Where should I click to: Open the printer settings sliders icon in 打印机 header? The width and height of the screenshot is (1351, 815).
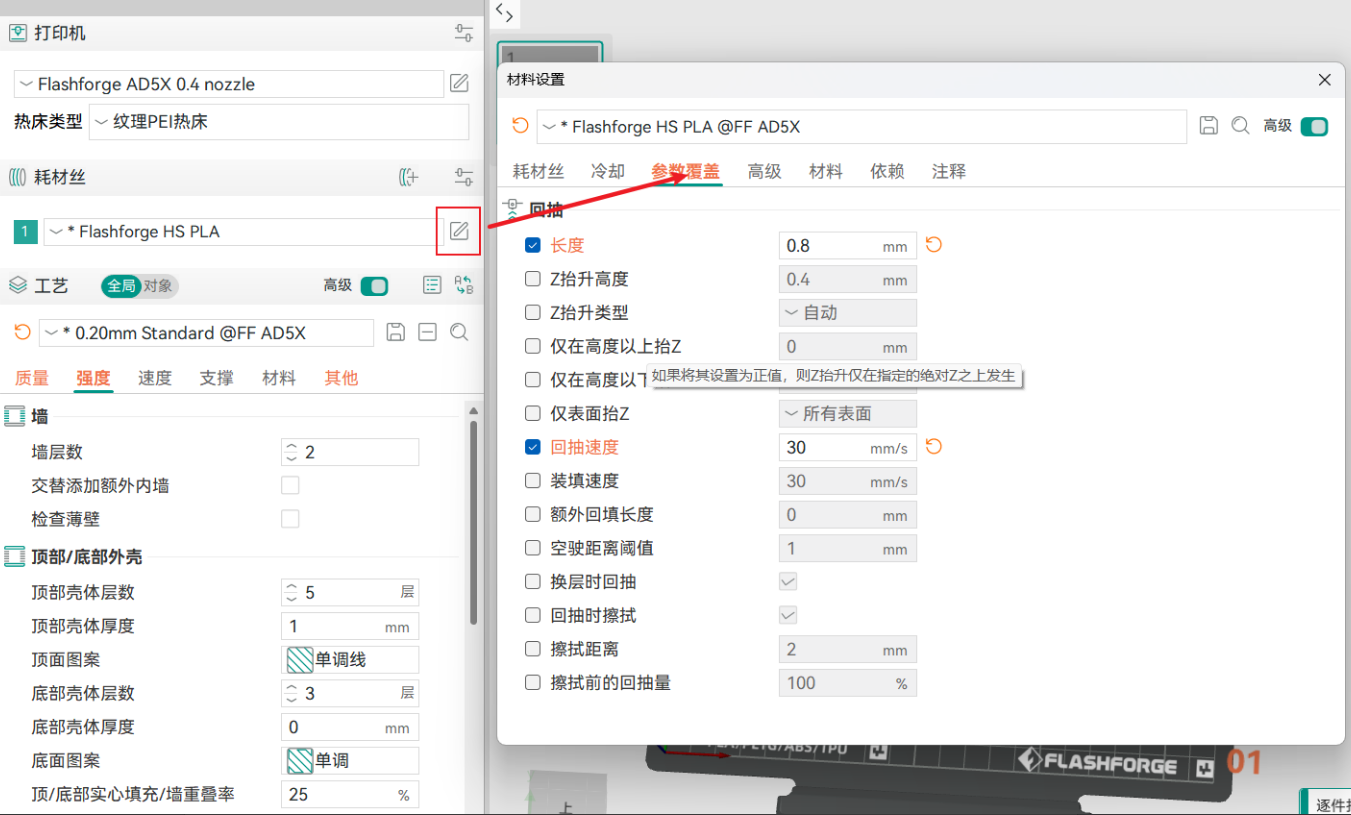click(464, 33)
